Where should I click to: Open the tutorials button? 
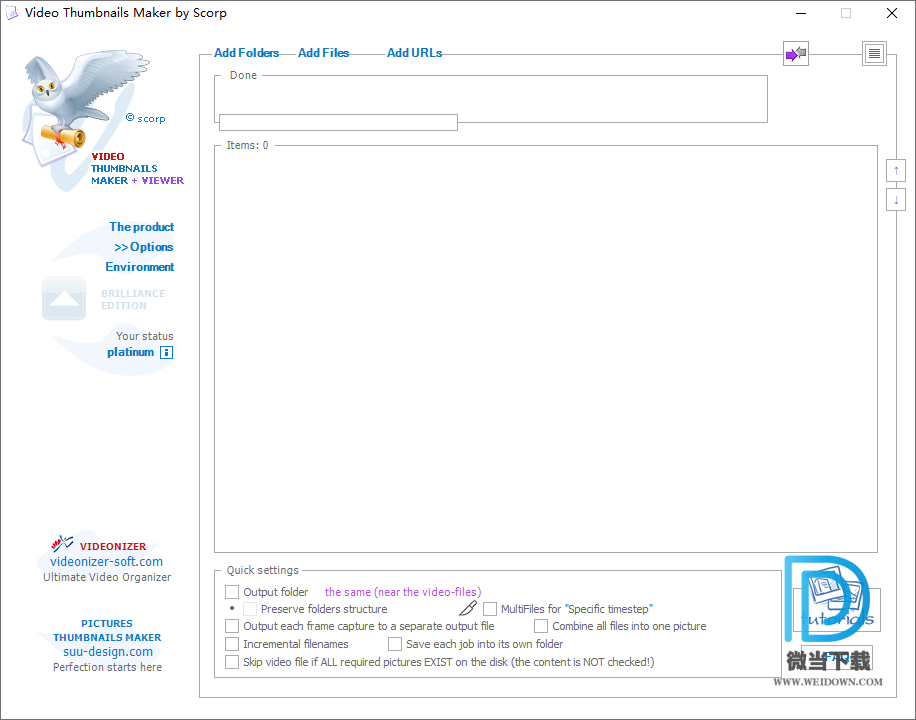click(x=837, y=610)
